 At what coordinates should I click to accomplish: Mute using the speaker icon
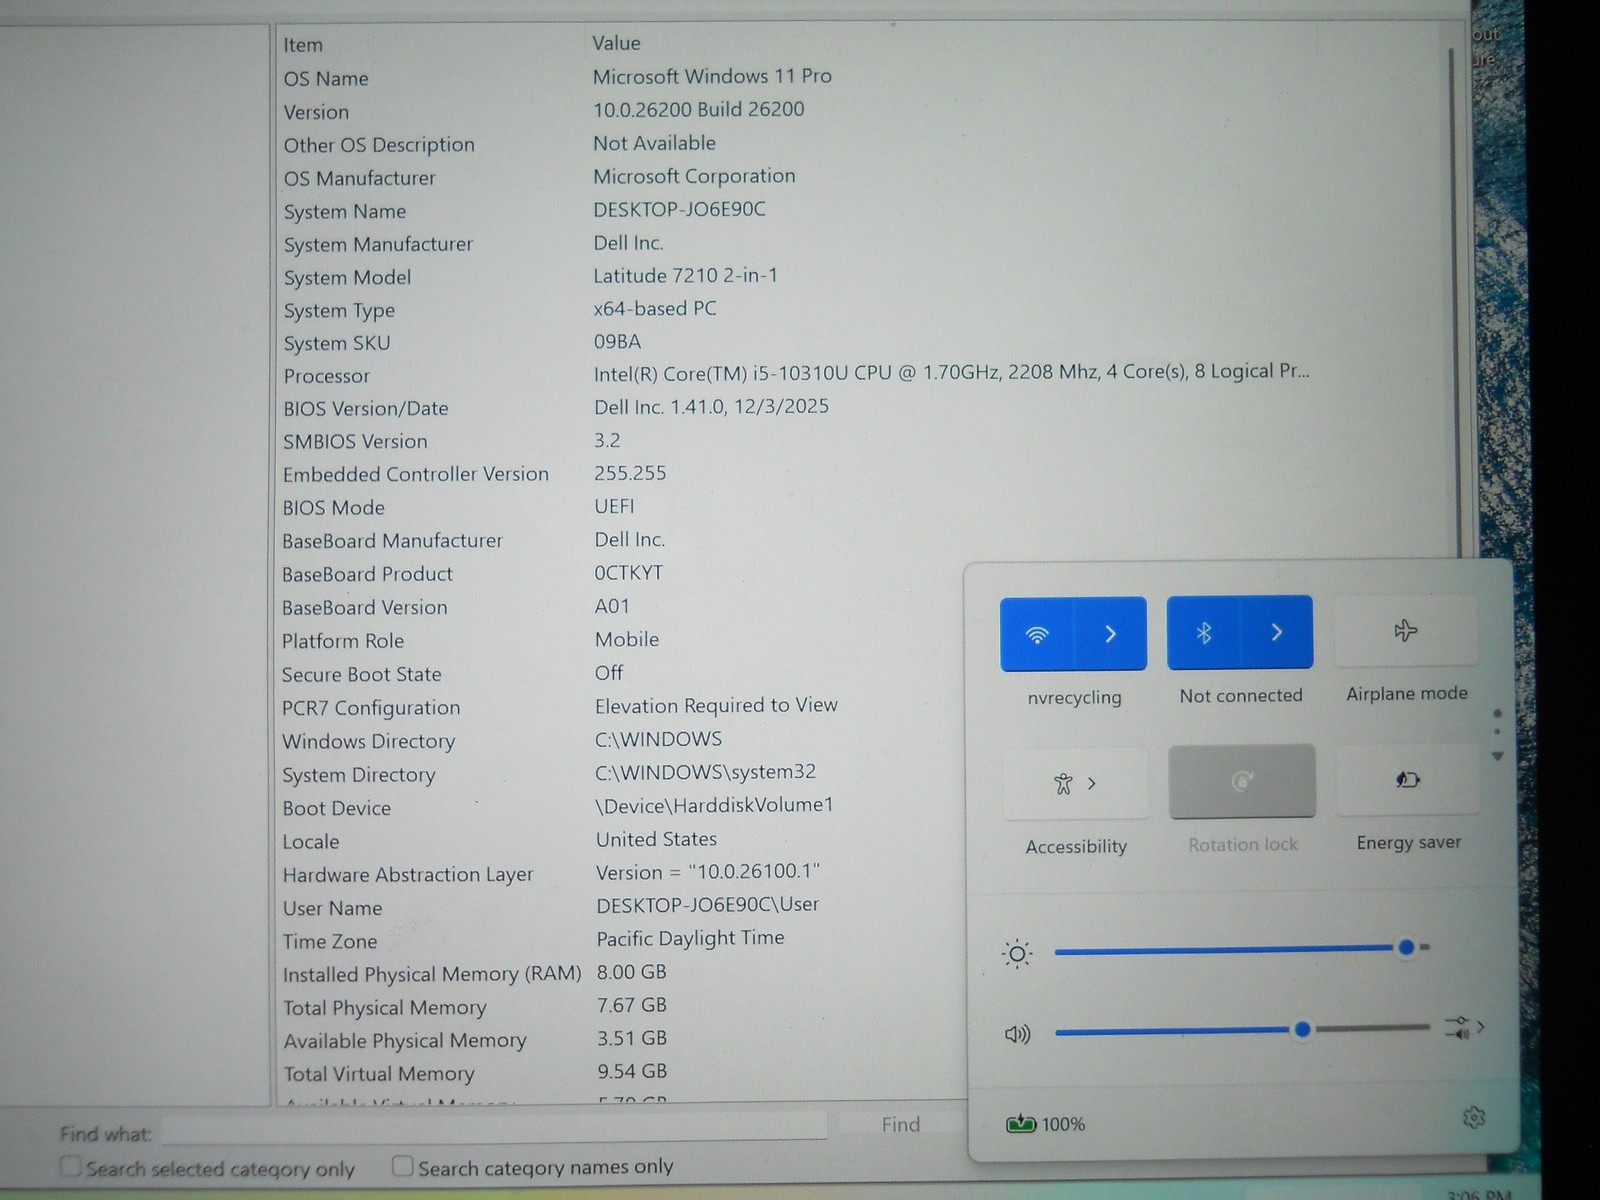click(x=1017, y=1034)
